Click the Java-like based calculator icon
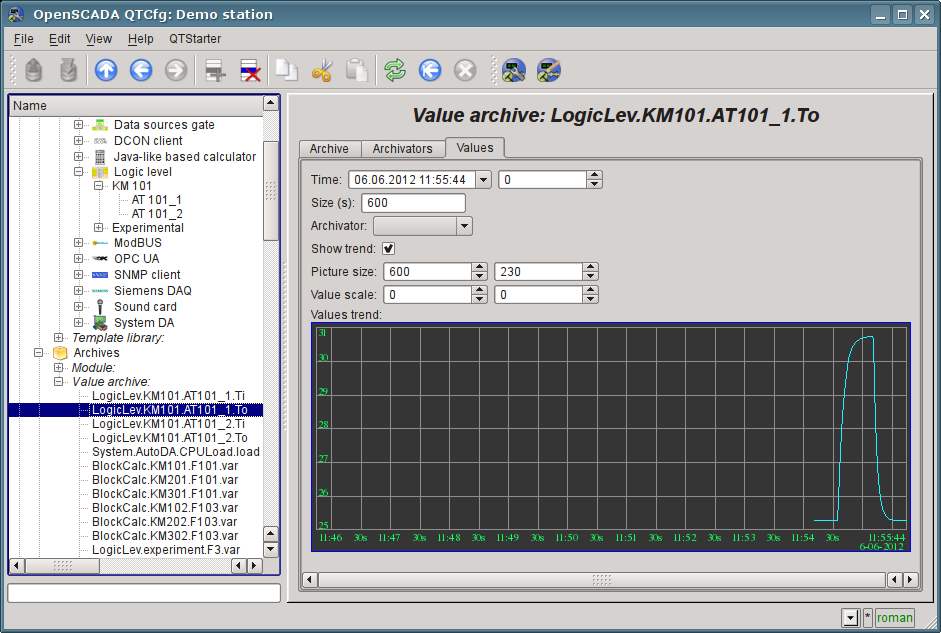941x633 pixels. pos(100,157)
